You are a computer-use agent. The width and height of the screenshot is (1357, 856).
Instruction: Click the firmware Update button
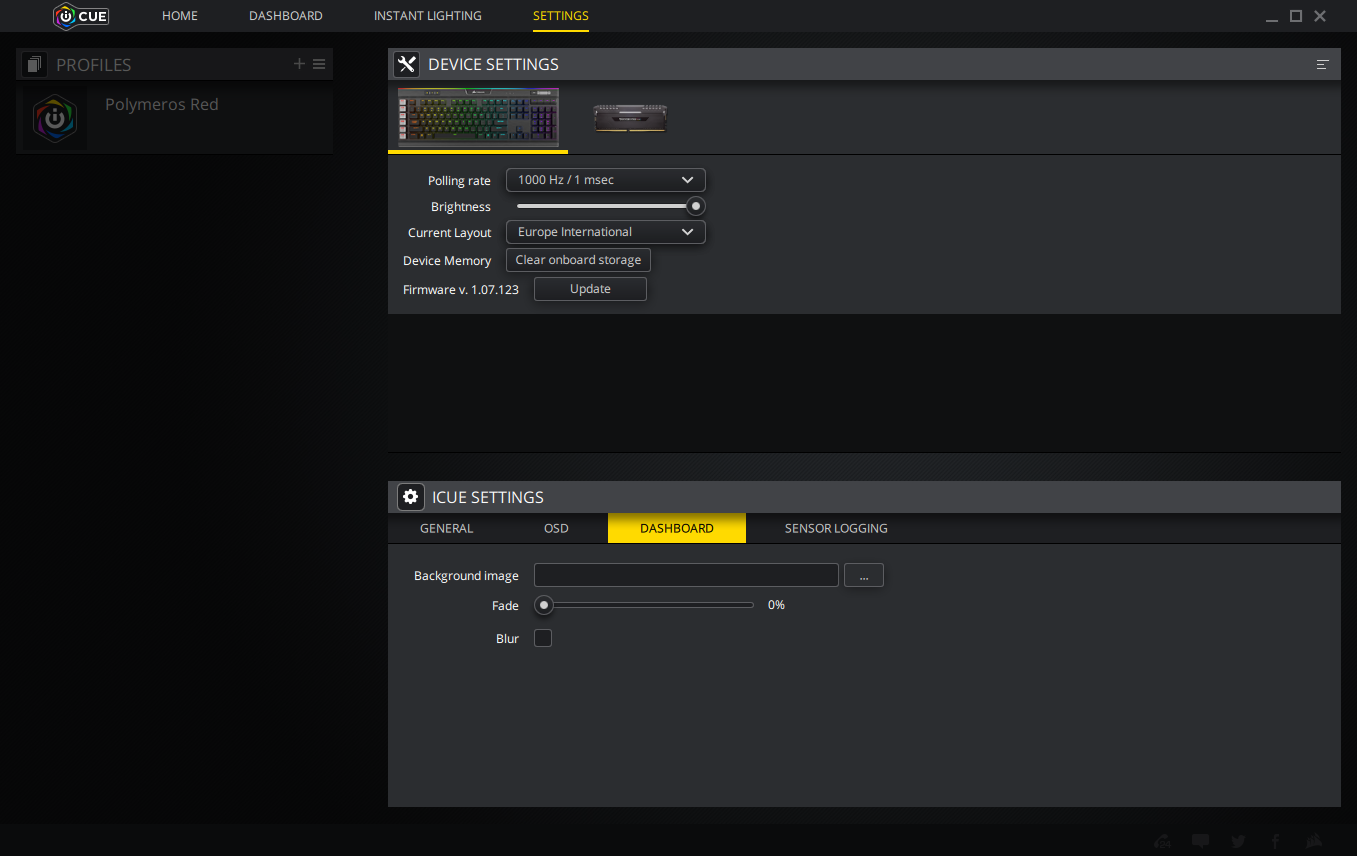[590, 289]
